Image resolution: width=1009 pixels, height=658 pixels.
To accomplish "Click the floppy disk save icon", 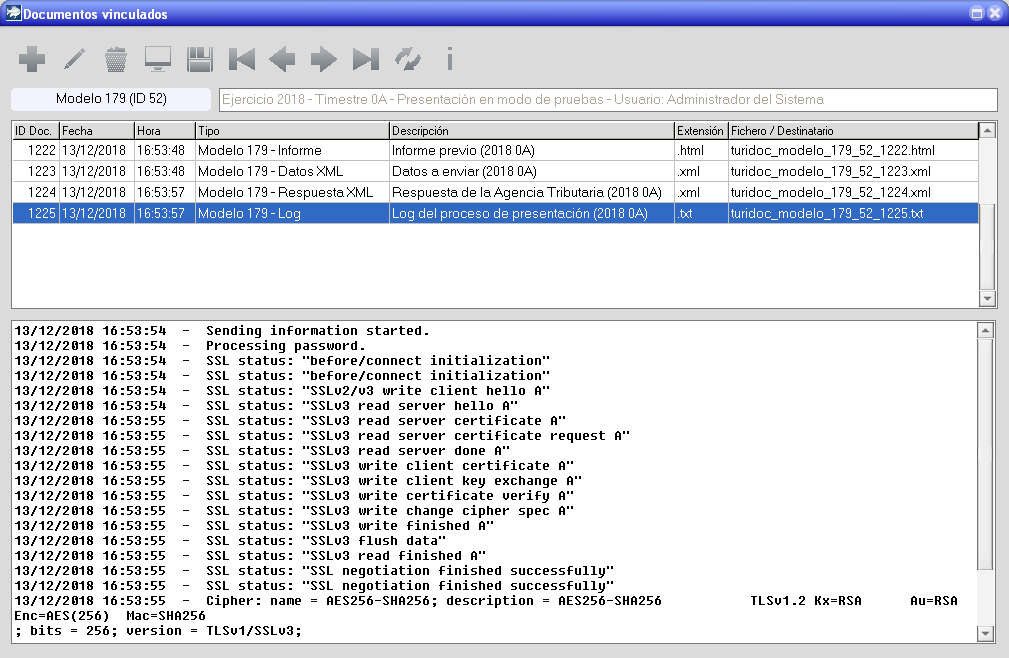I will tap(200, 60).
